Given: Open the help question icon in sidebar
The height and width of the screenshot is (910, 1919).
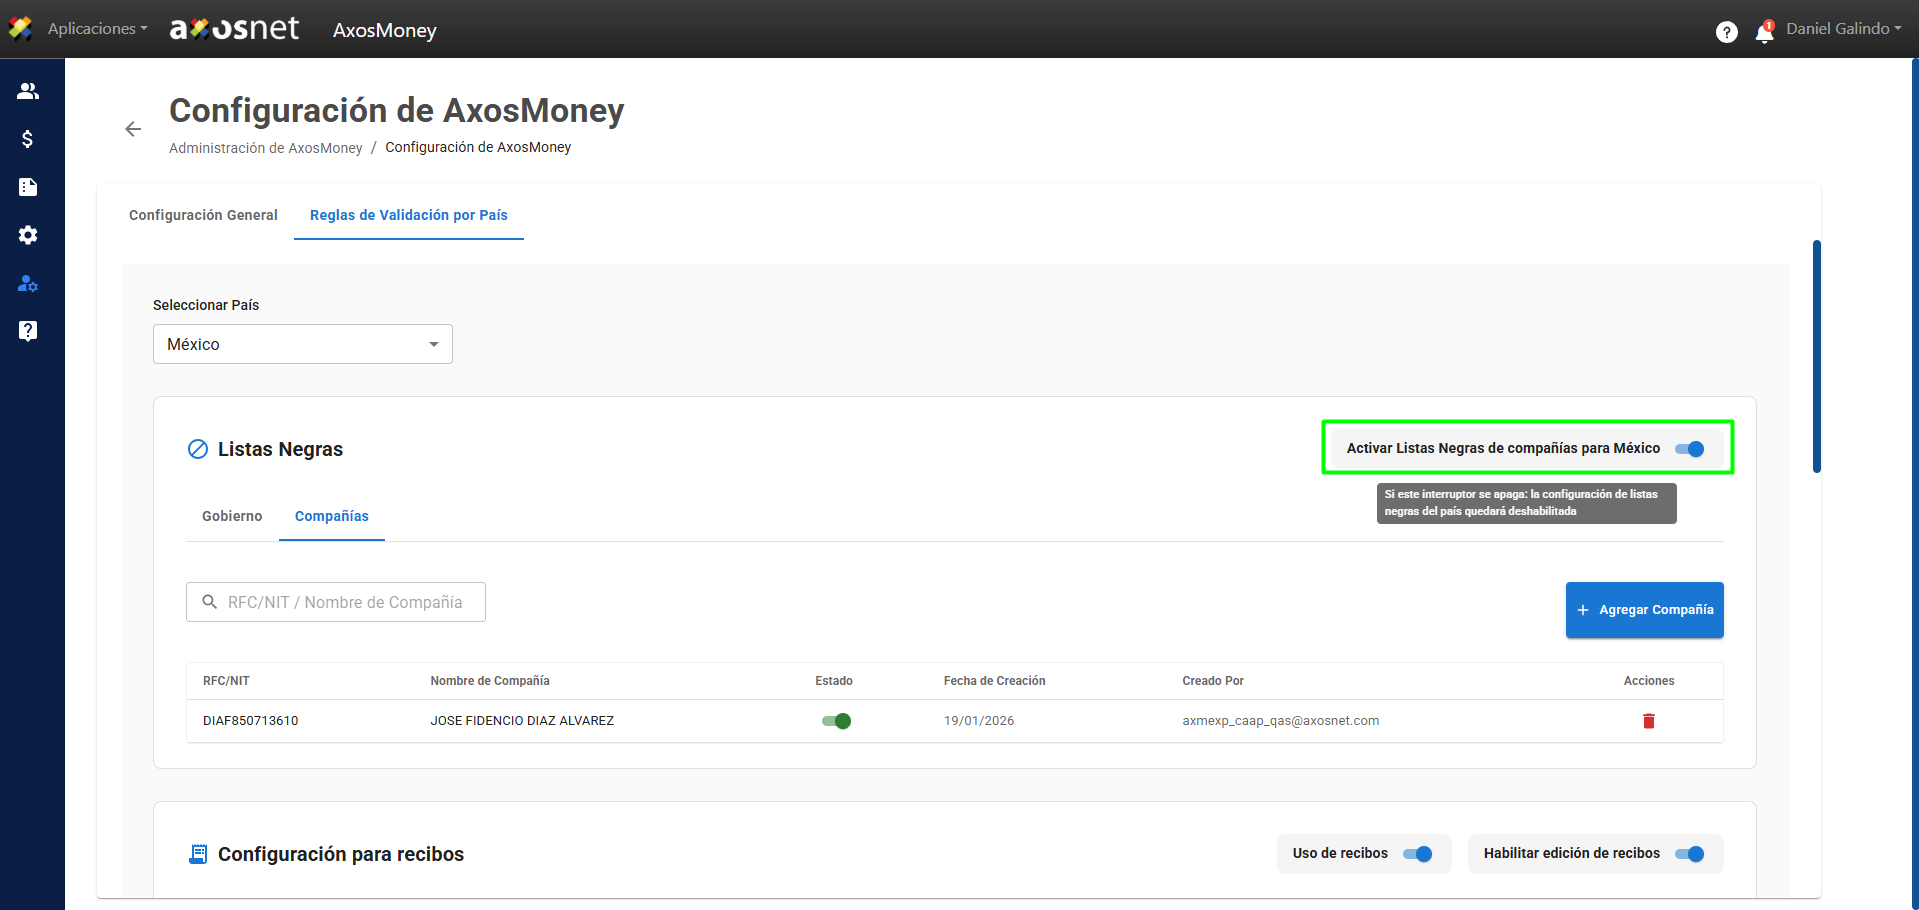Looking at the screenshot, I should (x=28, y=331).
